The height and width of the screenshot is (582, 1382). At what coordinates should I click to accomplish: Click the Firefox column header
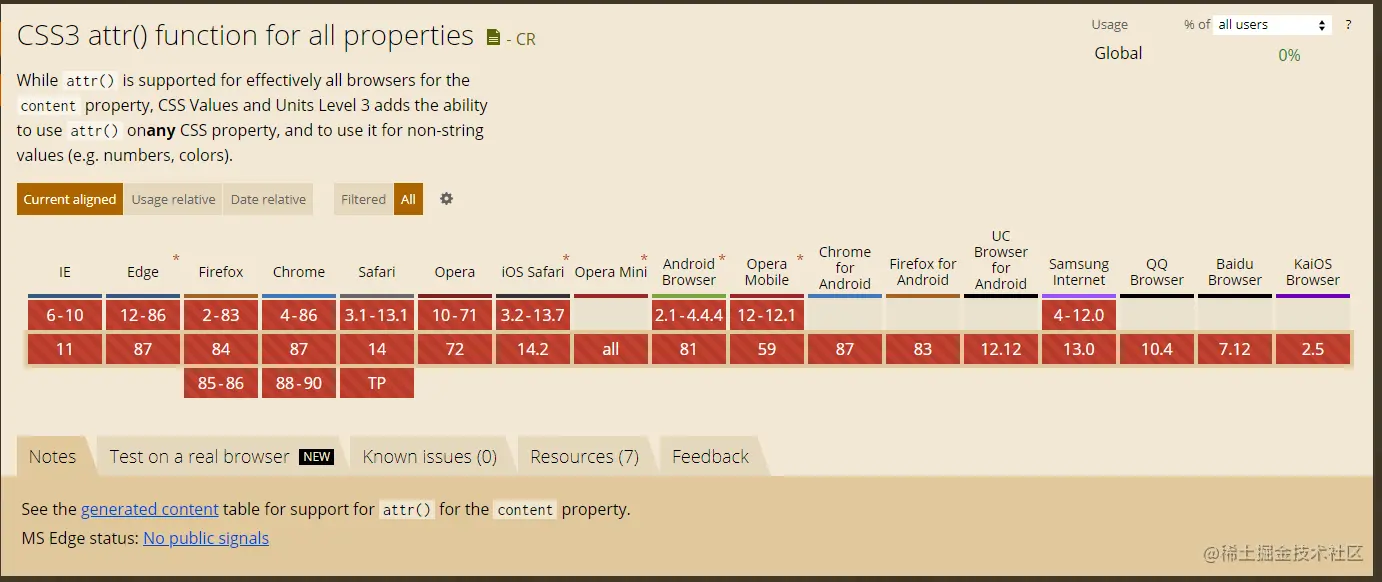tap(221, 272)
